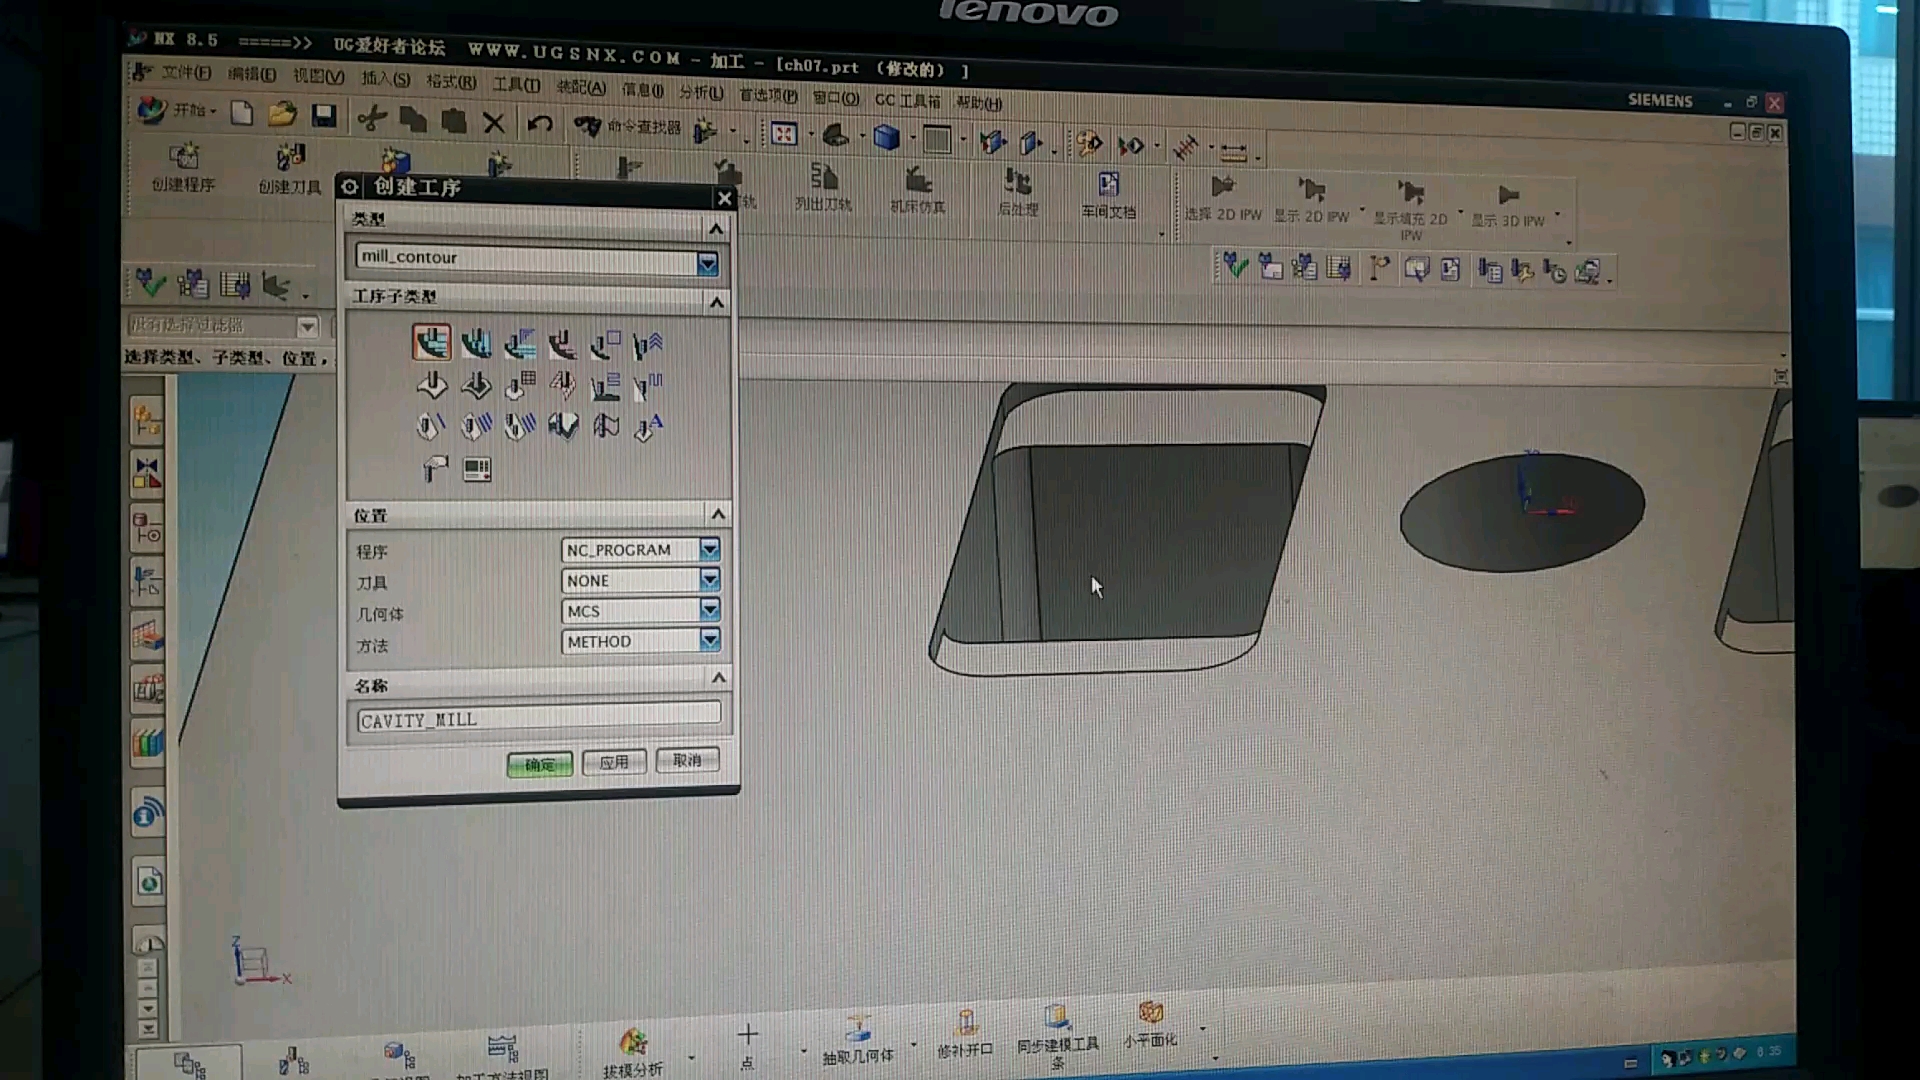Select the FIXED_CONTOUR subtype icon
Image resolution: width=1920 pixels, height=1080 pixels.
(432, 385)
